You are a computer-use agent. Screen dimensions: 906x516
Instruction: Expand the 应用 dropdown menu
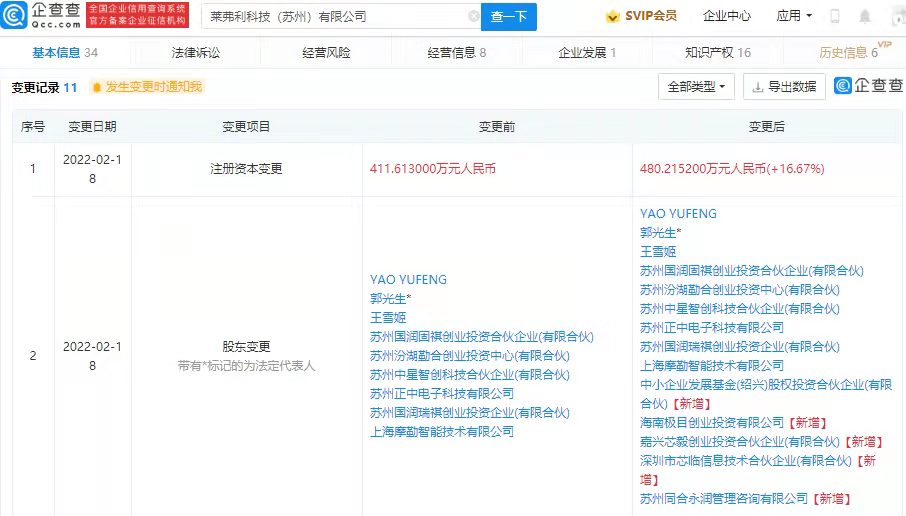(x=794, y=16)
